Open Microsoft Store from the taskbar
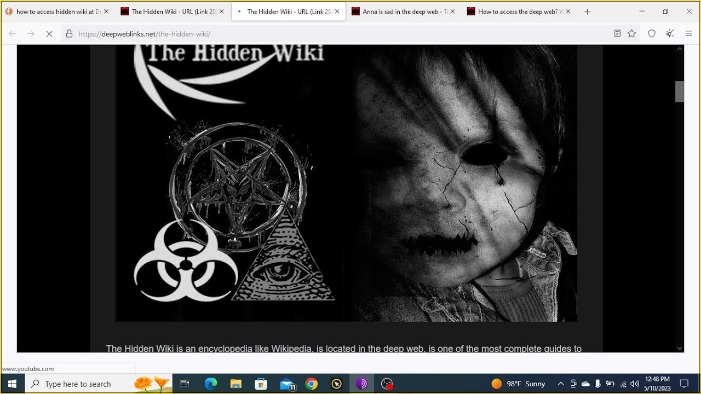The width and height of the screenshot is (701, 394). [x=261, y=384]
